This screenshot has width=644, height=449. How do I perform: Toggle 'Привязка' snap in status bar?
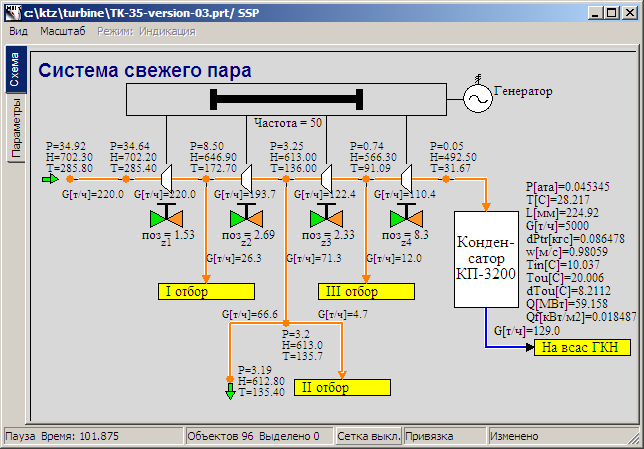pyautogui.click(x=431, y=437)
